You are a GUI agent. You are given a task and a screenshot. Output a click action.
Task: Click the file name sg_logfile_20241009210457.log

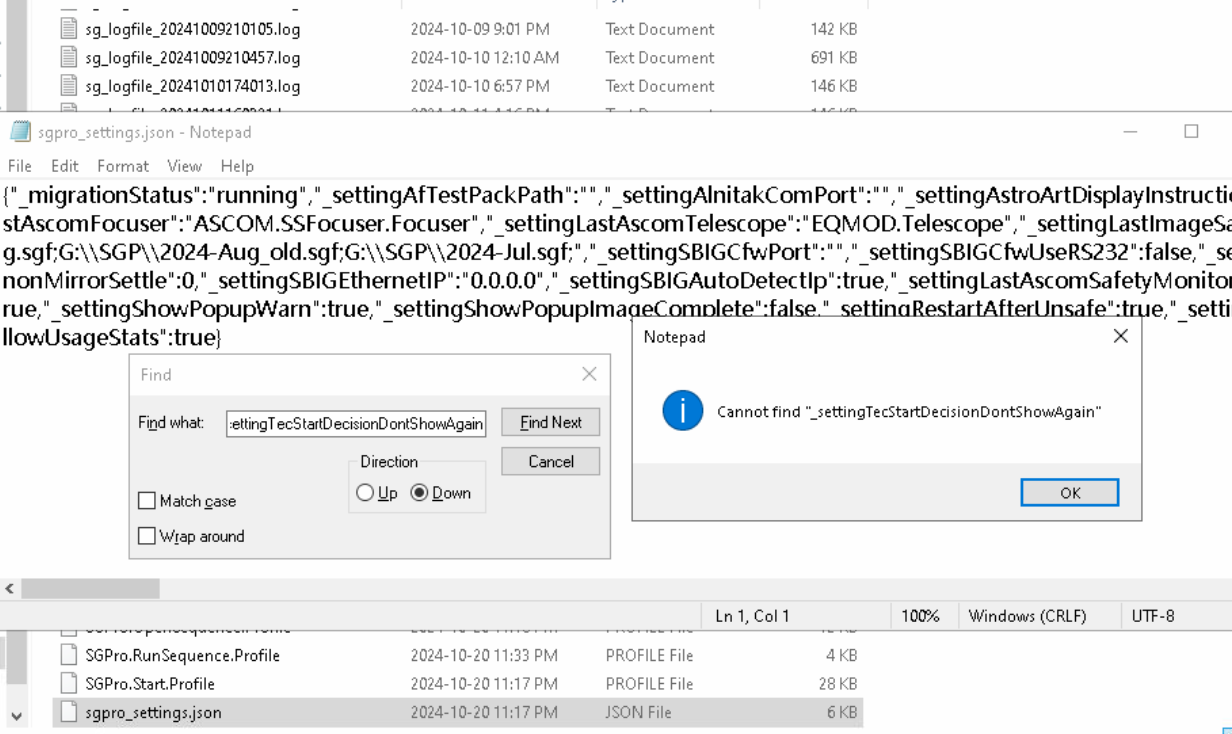192,57
